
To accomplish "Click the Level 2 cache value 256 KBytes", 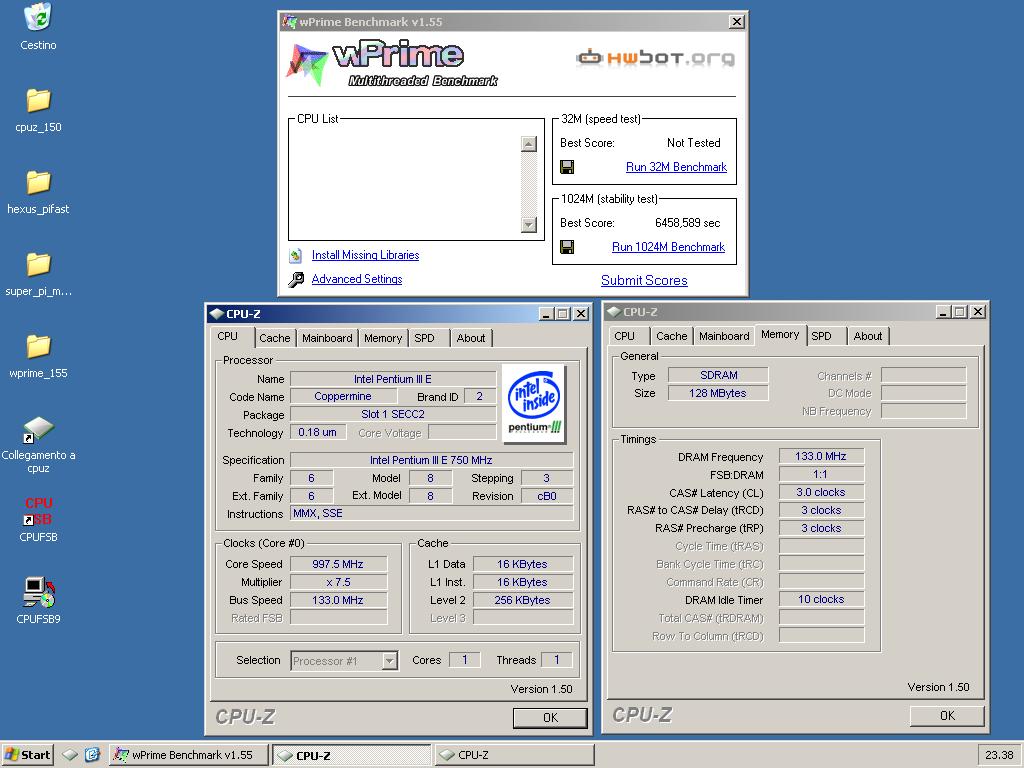I will pyautogui.click(x=522, y=600).
